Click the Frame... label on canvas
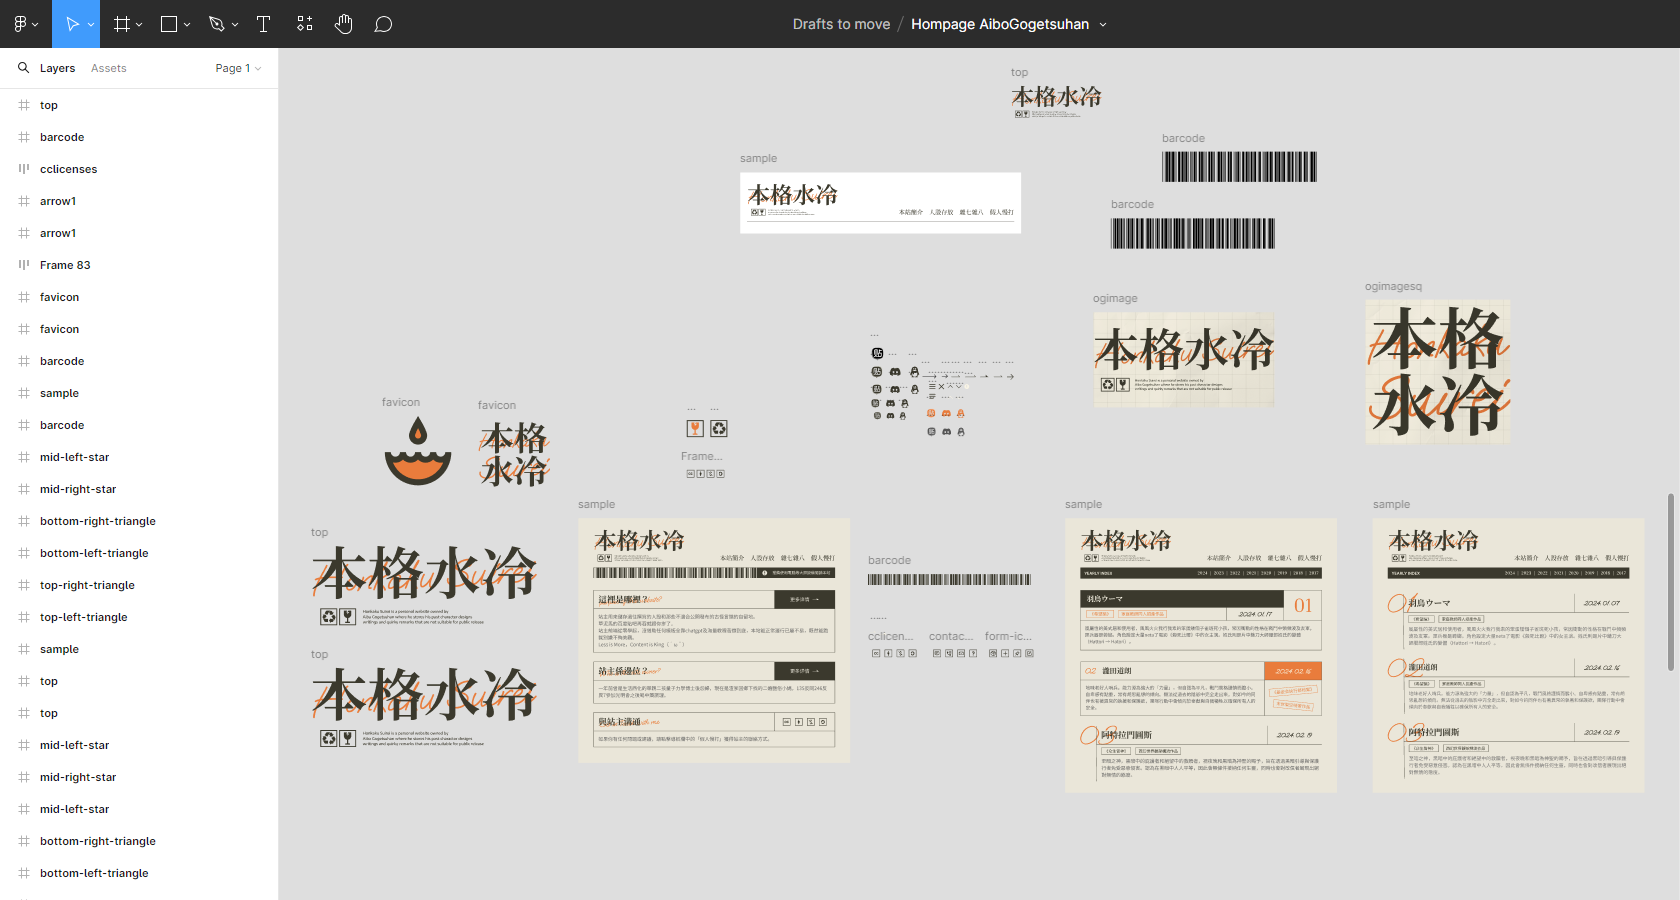 pyautogui.click(x=701, y=456)
